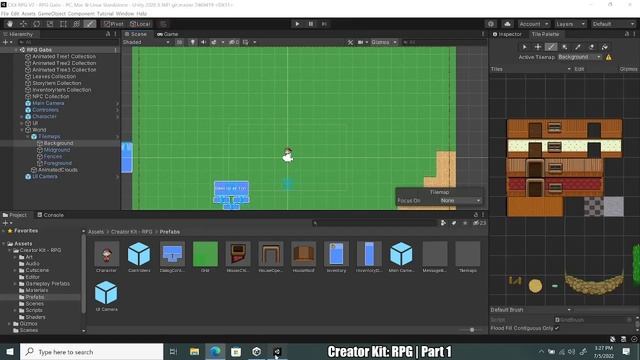Choose the Tile Palette Picker tool
640x360 pixels.
click(x=578, y=47)
